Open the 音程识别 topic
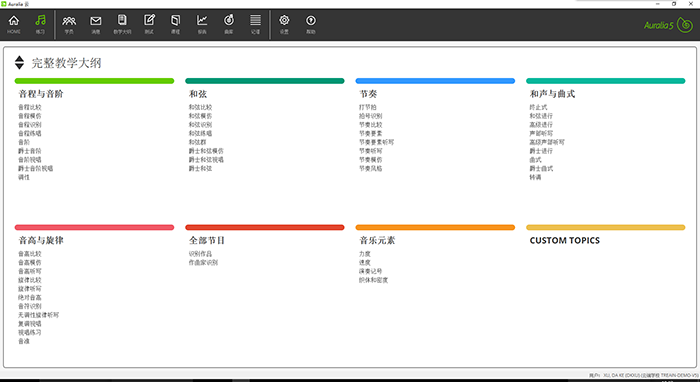Viewport: 700px width, 382px height. point(29,125)
